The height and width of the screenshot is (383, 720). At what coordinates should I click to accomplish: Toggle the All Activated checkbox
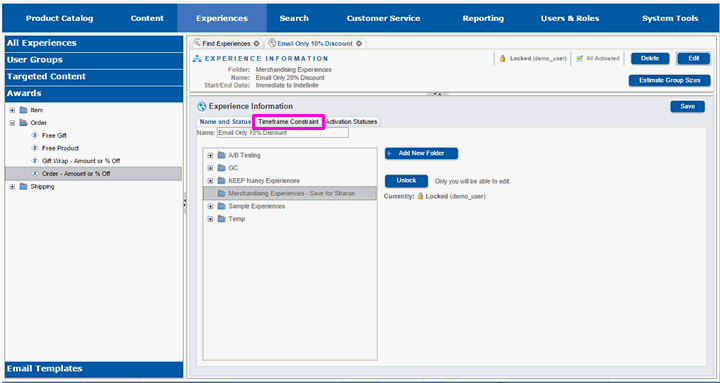pos(579,58)
